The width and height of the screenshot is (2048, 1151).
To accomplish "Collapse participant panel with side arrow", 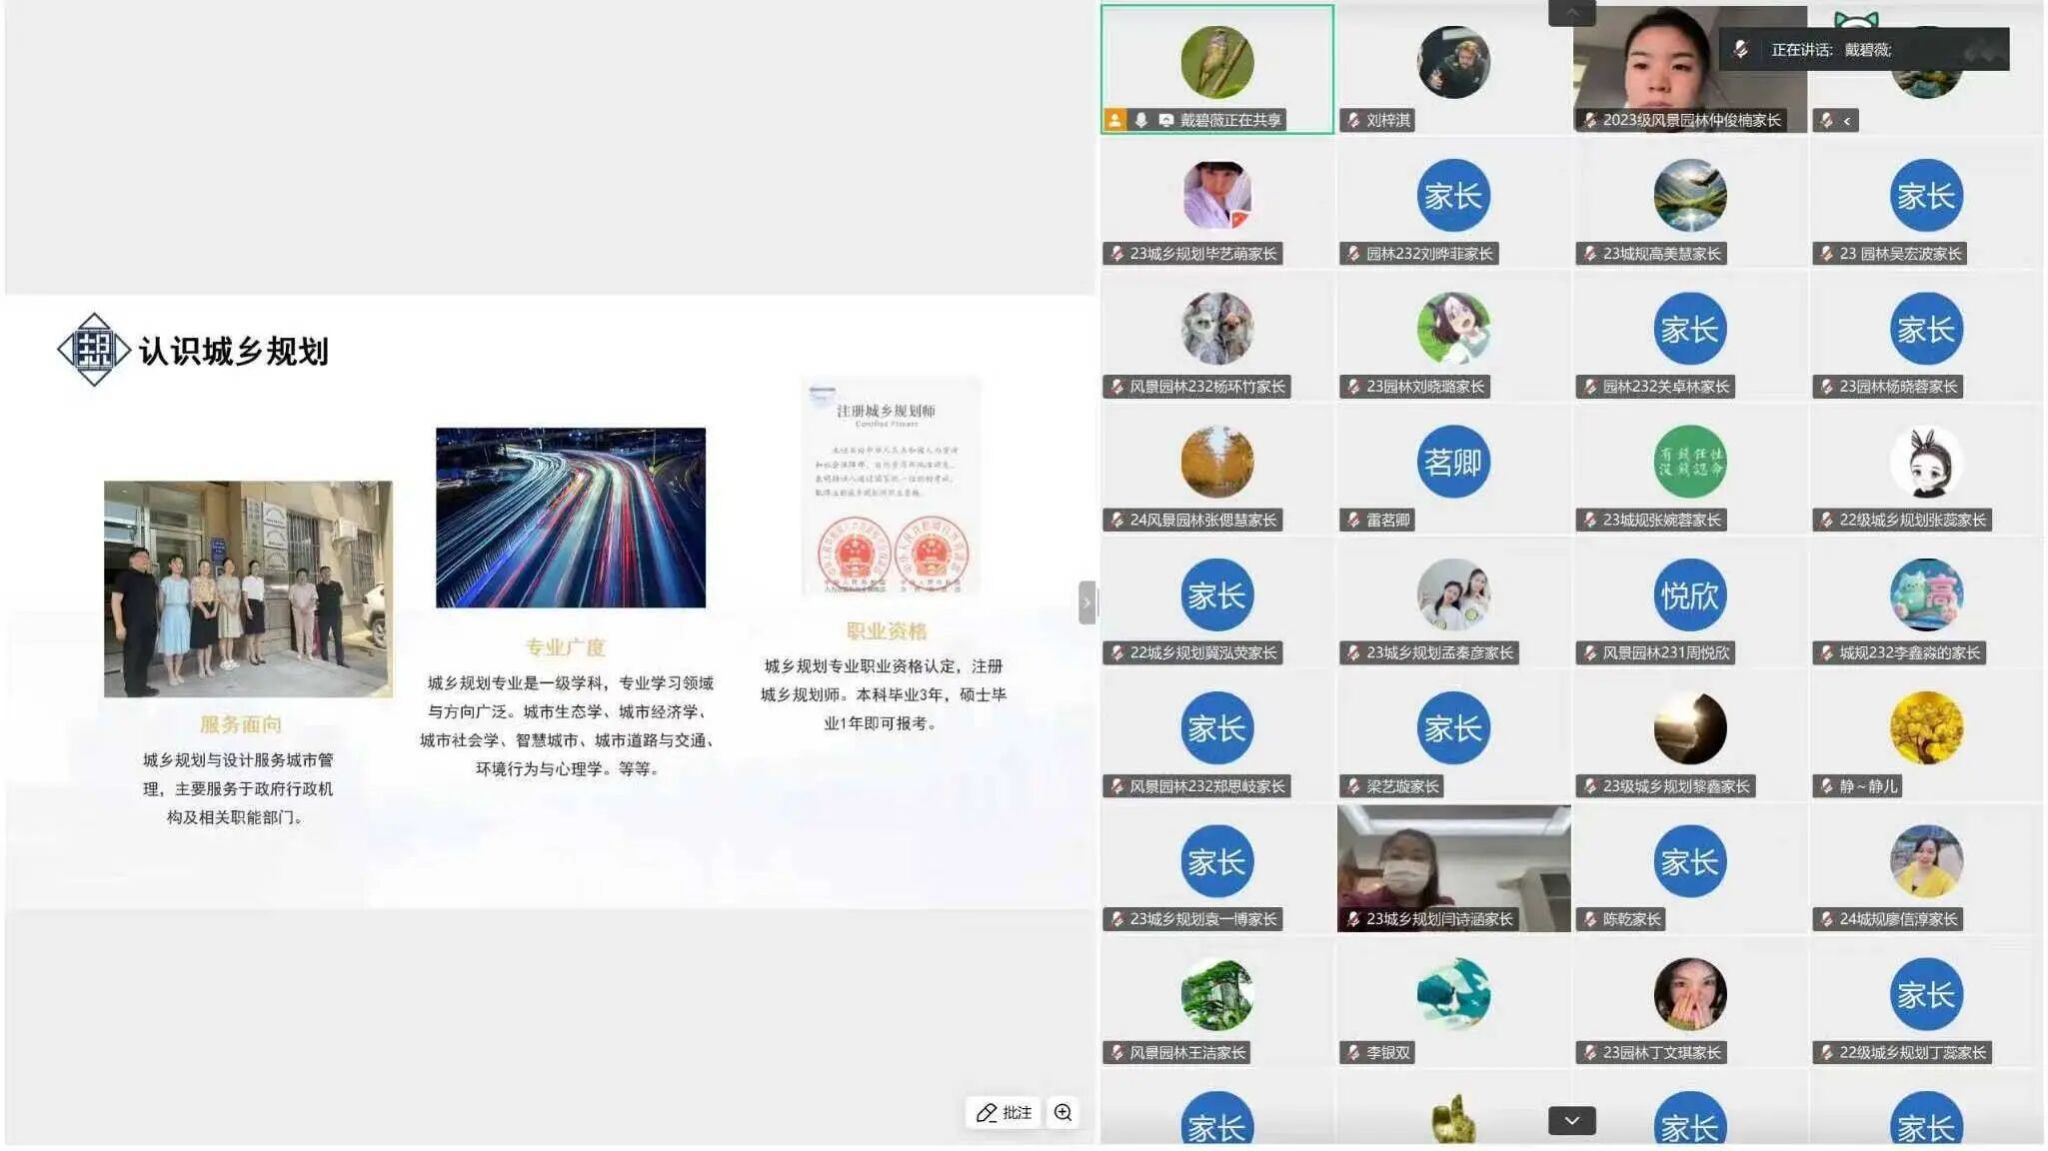I will (x=1087, y=602).
